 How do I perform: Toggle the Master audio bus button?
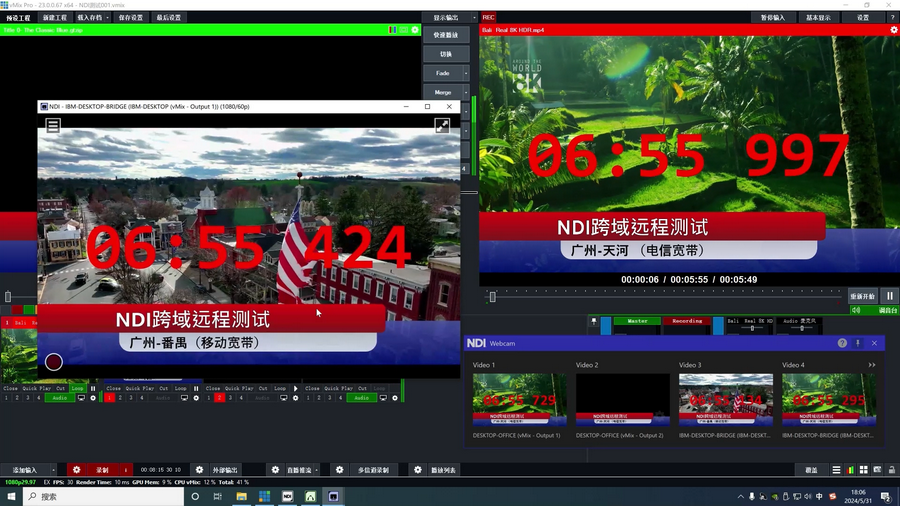[x=637, y=321]
